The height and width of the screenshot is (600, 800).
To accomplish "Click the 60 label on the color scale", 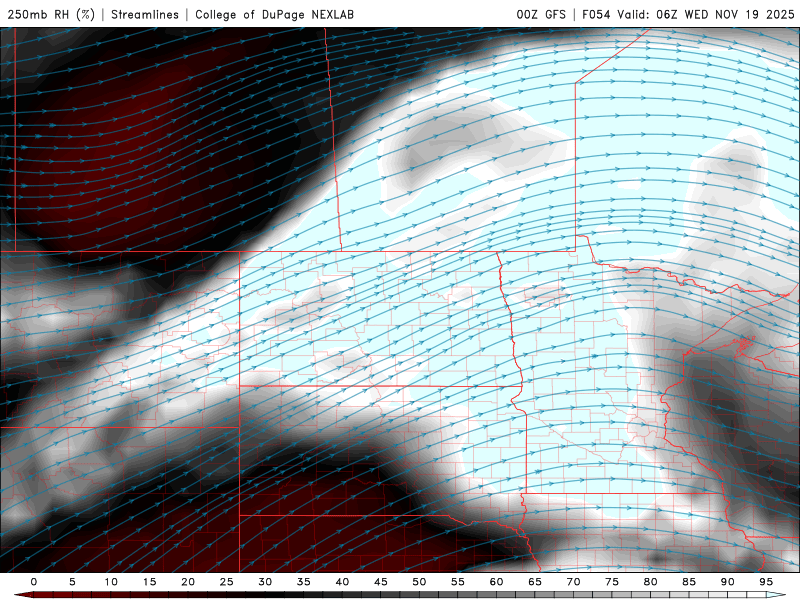I will tap(496, 582).
